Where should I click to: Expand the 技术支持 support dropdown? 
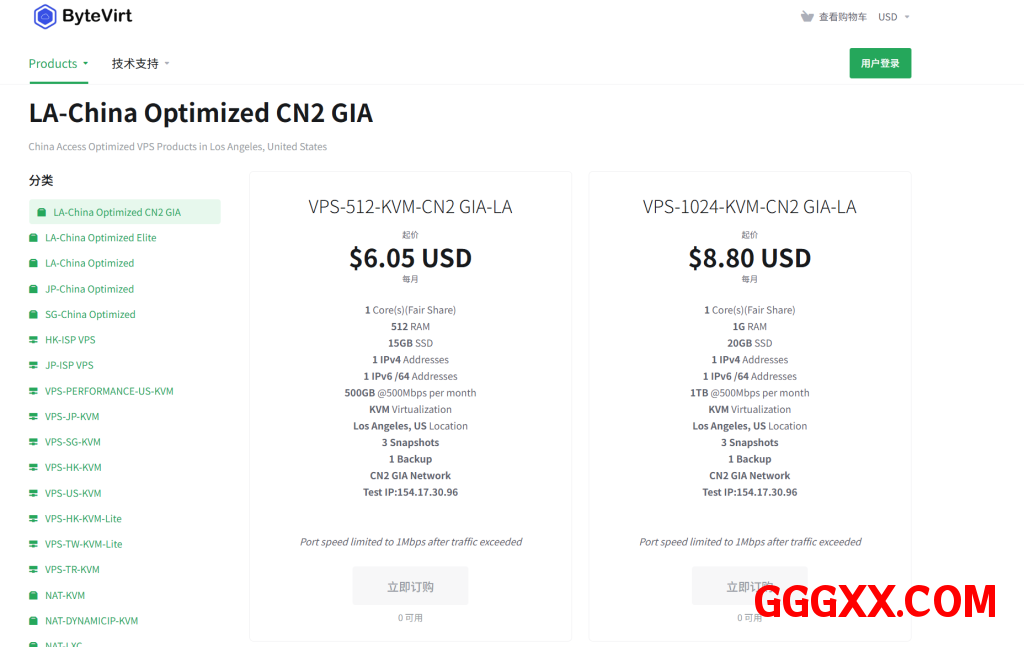click(140, 64)
